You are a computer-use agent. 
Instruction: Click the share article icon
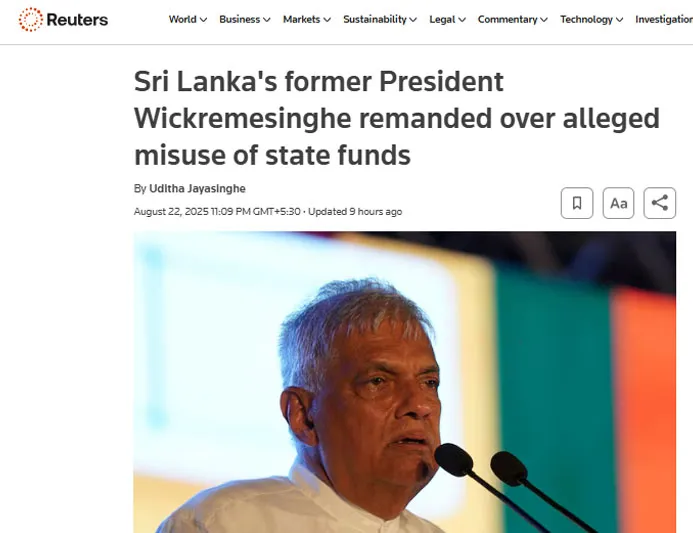pyautogui.click(x=659, y=203)
